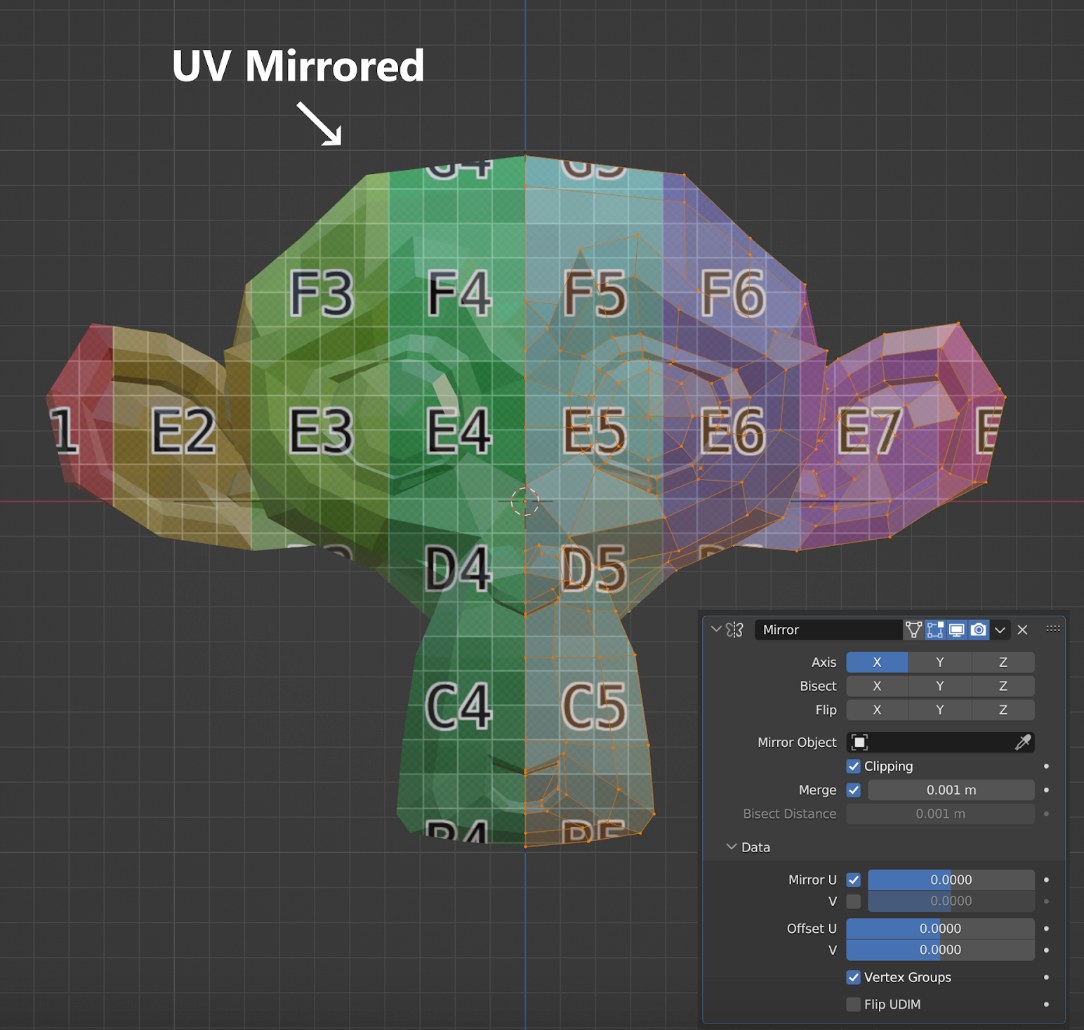Collapse the Mirror modifier panel chevron
This screenshot has width=1084, height=1030.
pyautogui.click(x=718, y=629)
